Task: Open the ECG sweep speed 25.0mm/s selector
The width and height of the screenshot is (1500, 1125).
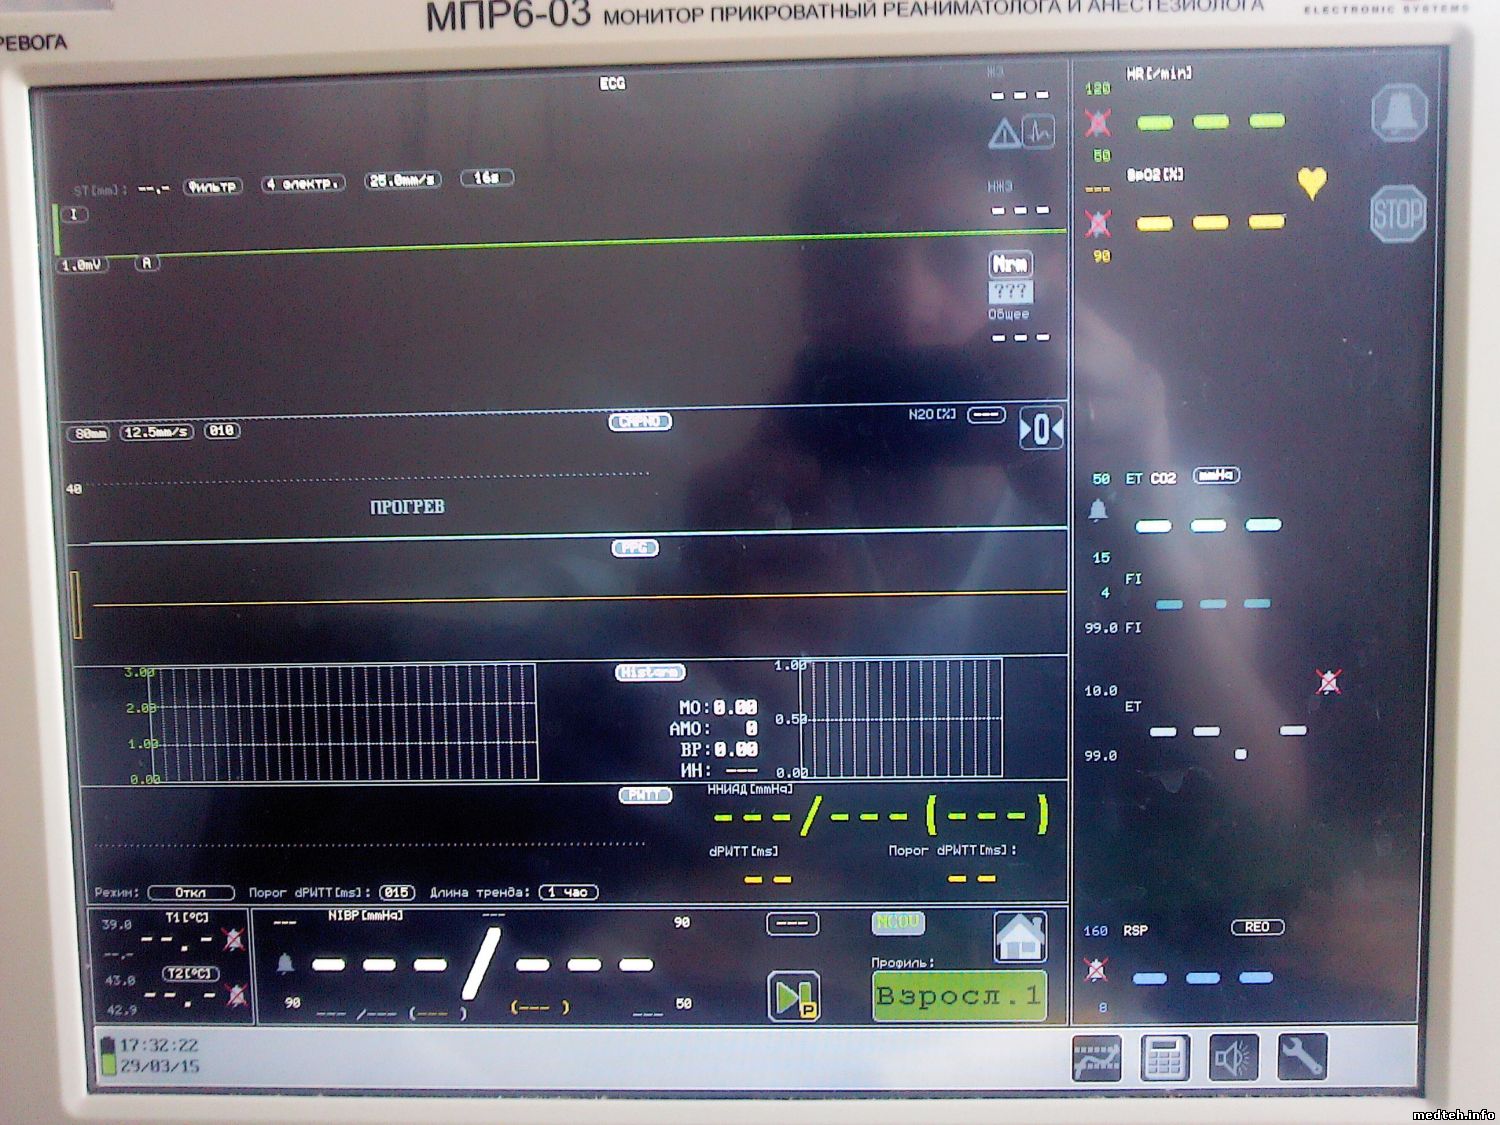Action: [402, 181]
